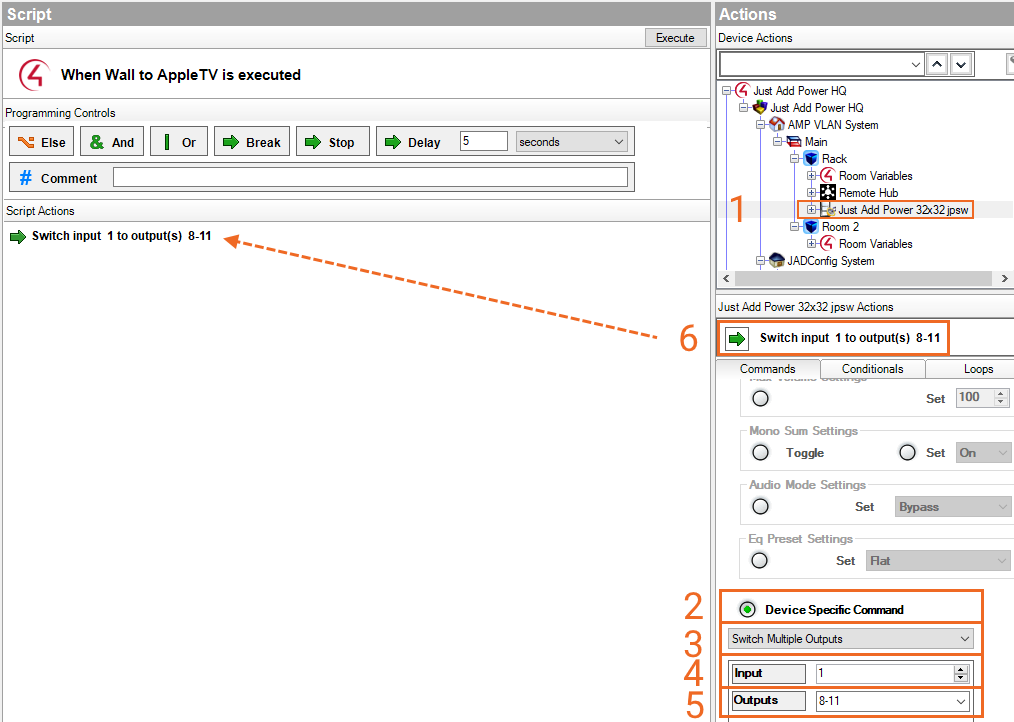Select the Mono Sum Toggle radio button
The image size is (1014, 722).
(760, 452)
